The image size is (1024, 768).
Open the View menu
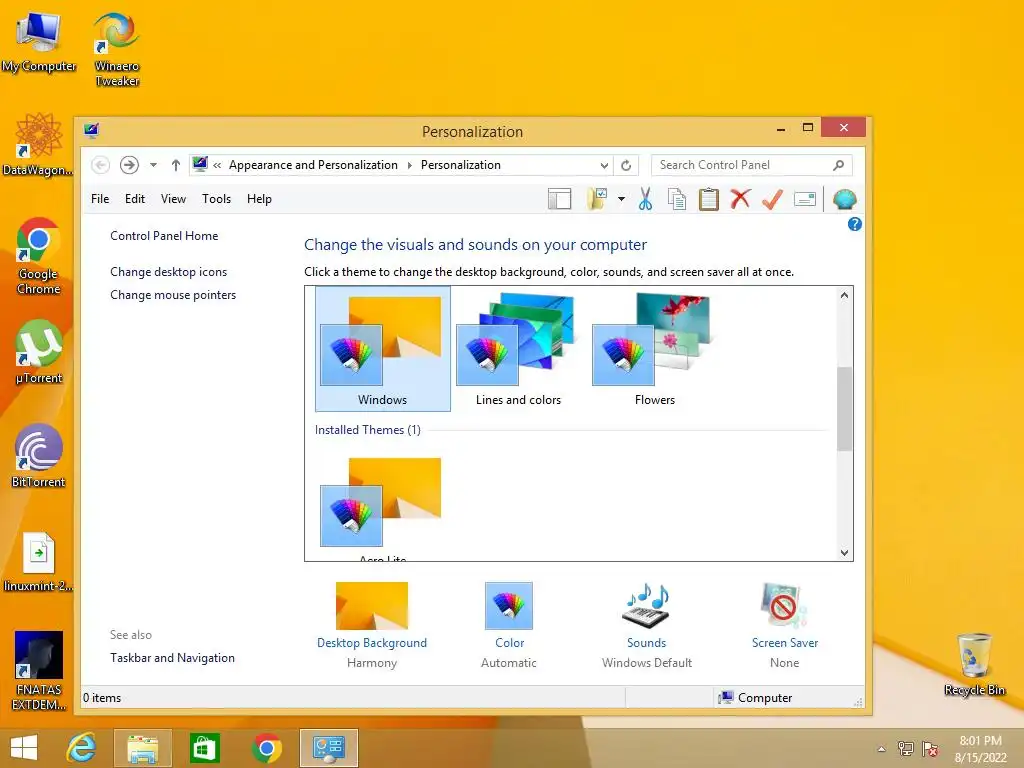coord(173,199)
